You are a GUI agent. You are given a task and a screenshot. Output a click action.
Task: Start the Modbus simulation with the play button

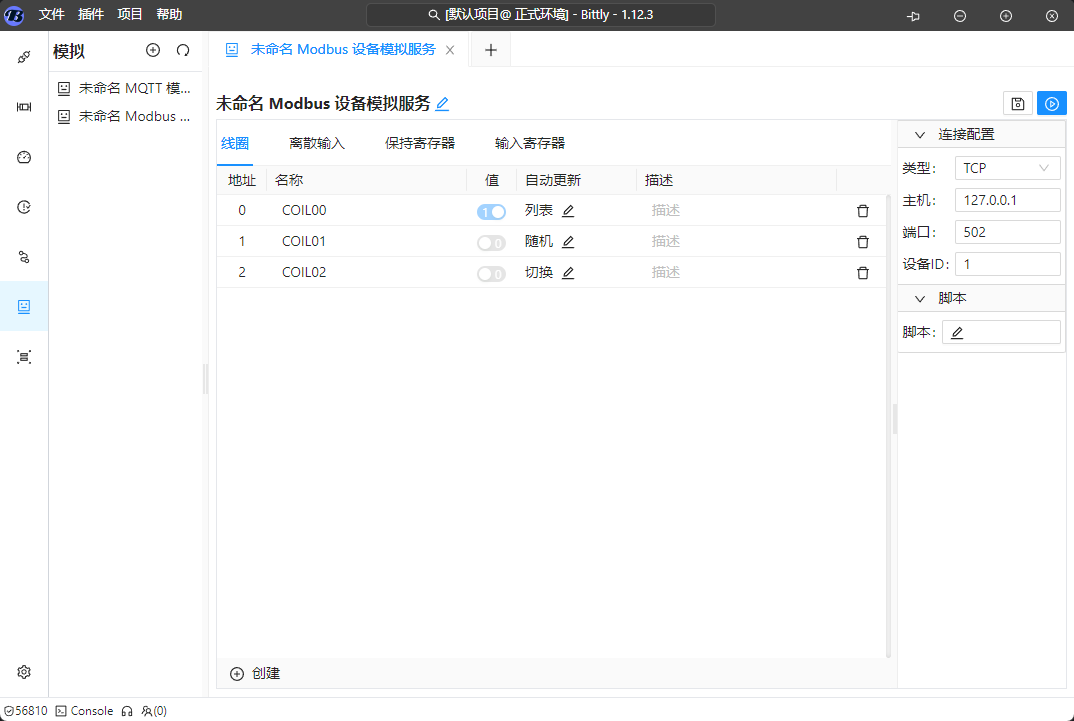click(1051, 104)
